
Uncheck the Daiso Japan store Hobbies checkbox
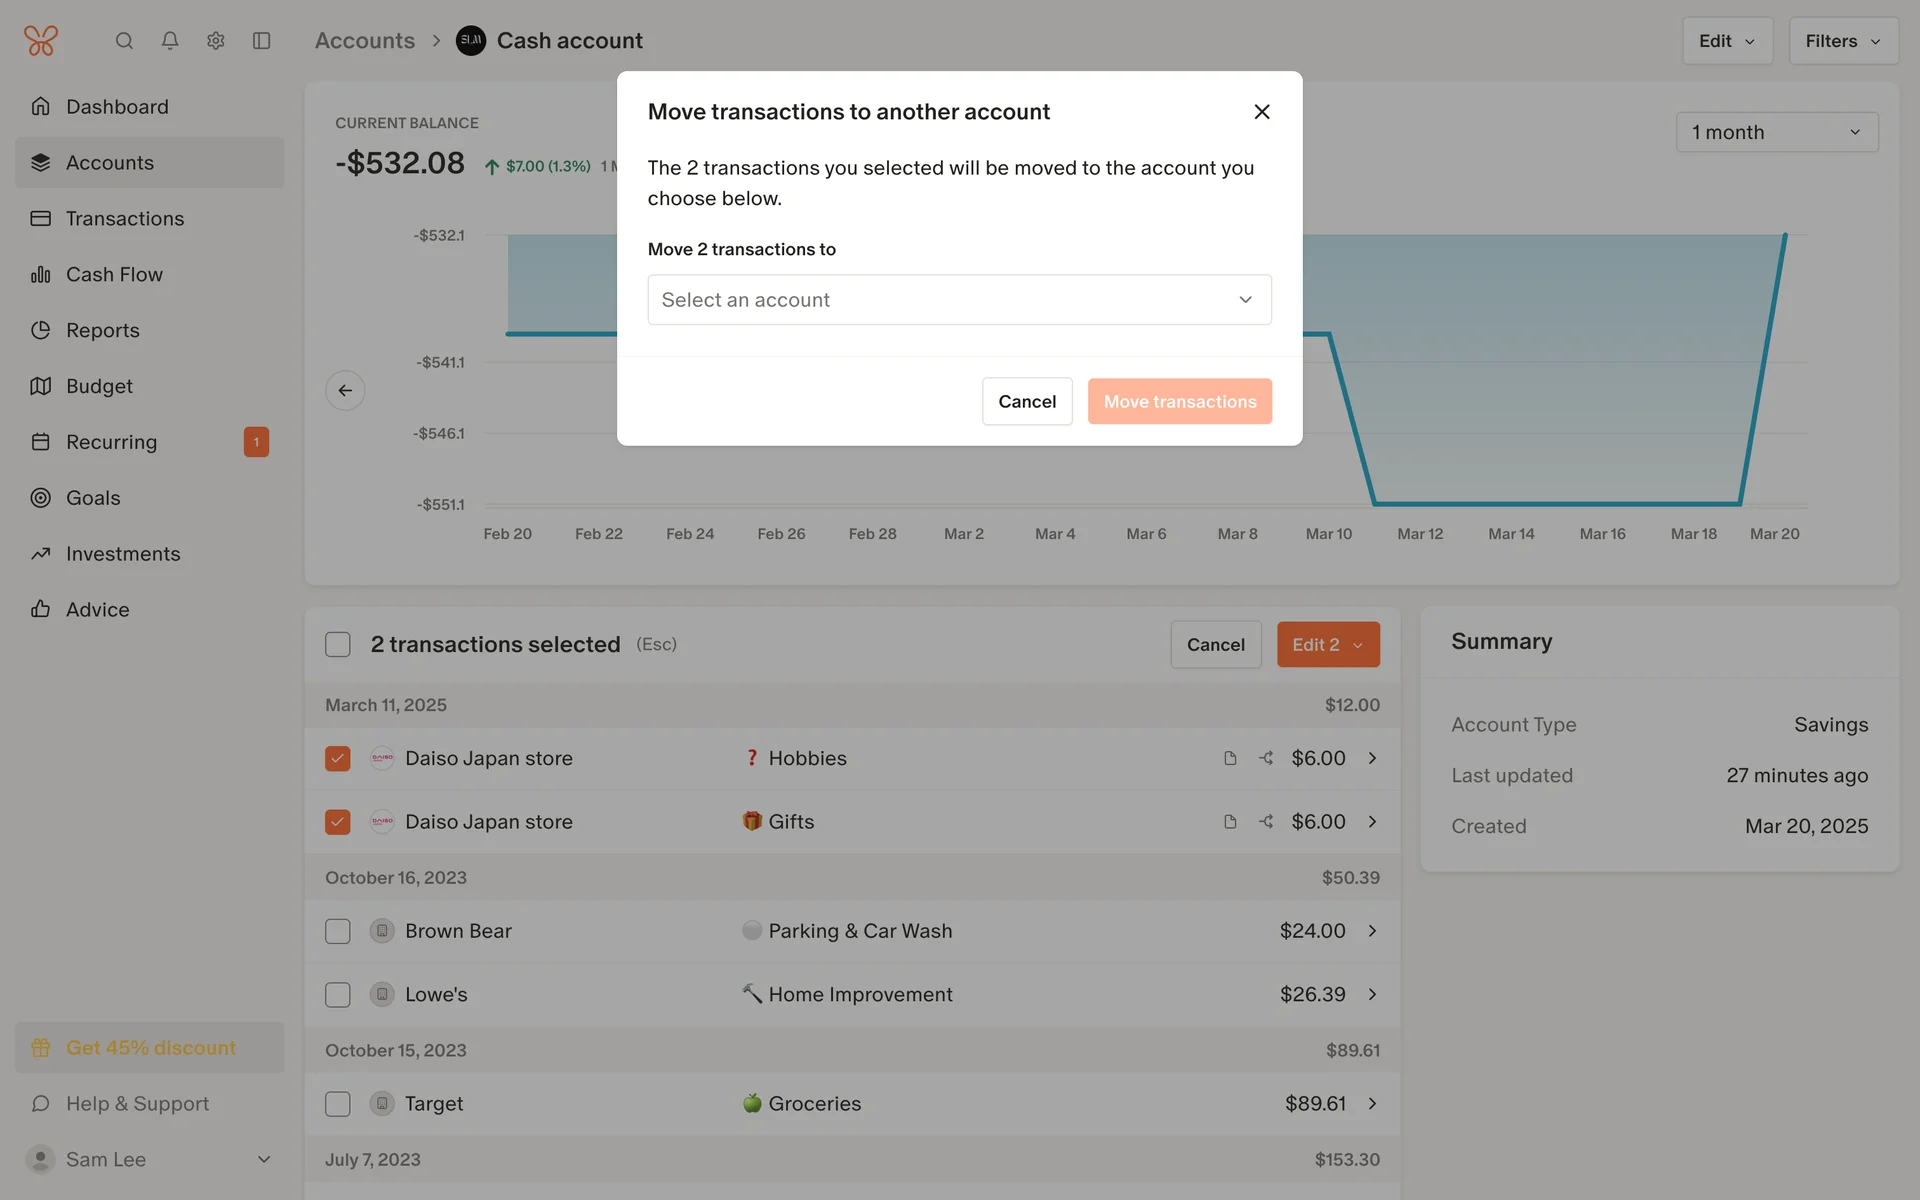tap(338, 758)
